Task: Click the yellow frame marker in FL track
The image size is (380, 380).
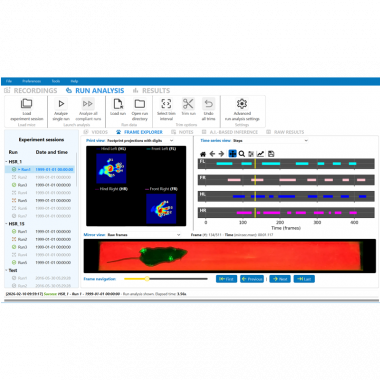Action: pos(255,163)
